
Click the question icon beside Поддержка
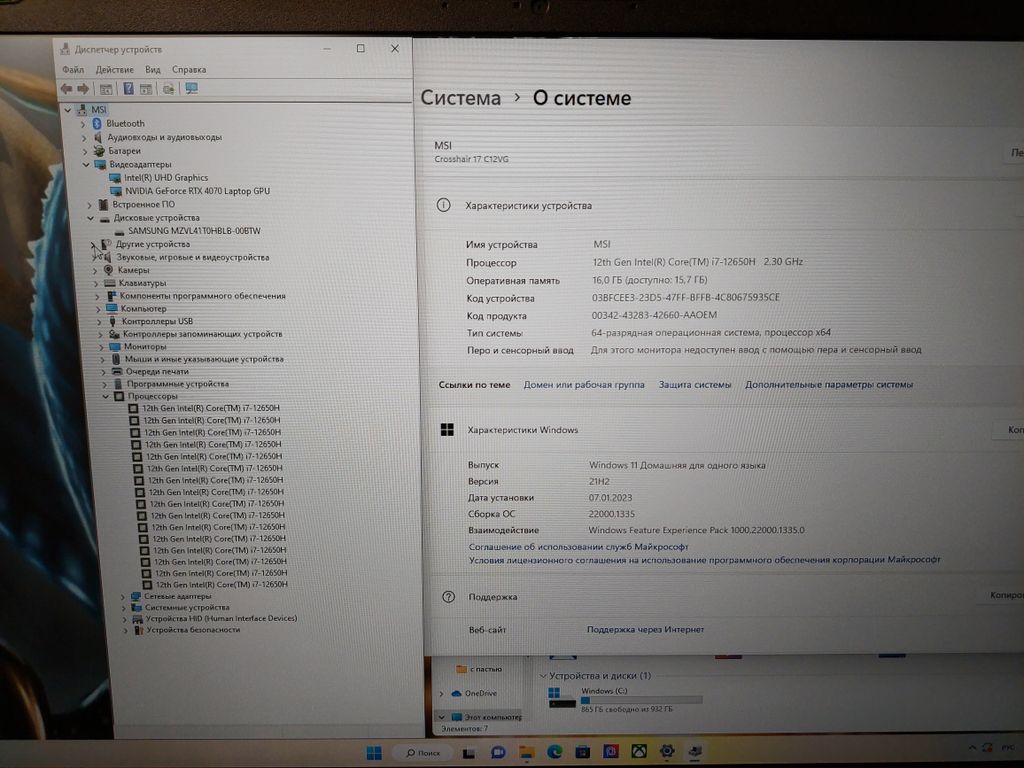click(449, 597)
